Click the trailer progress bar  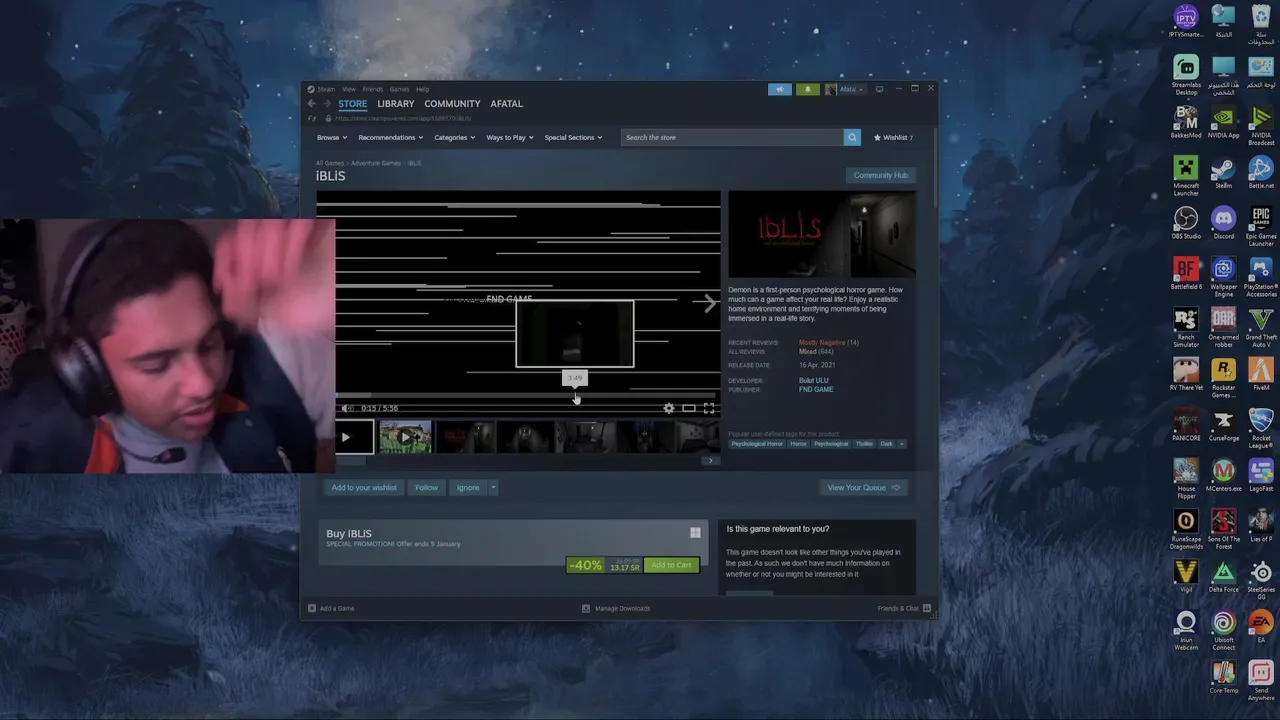pos(527,396)
